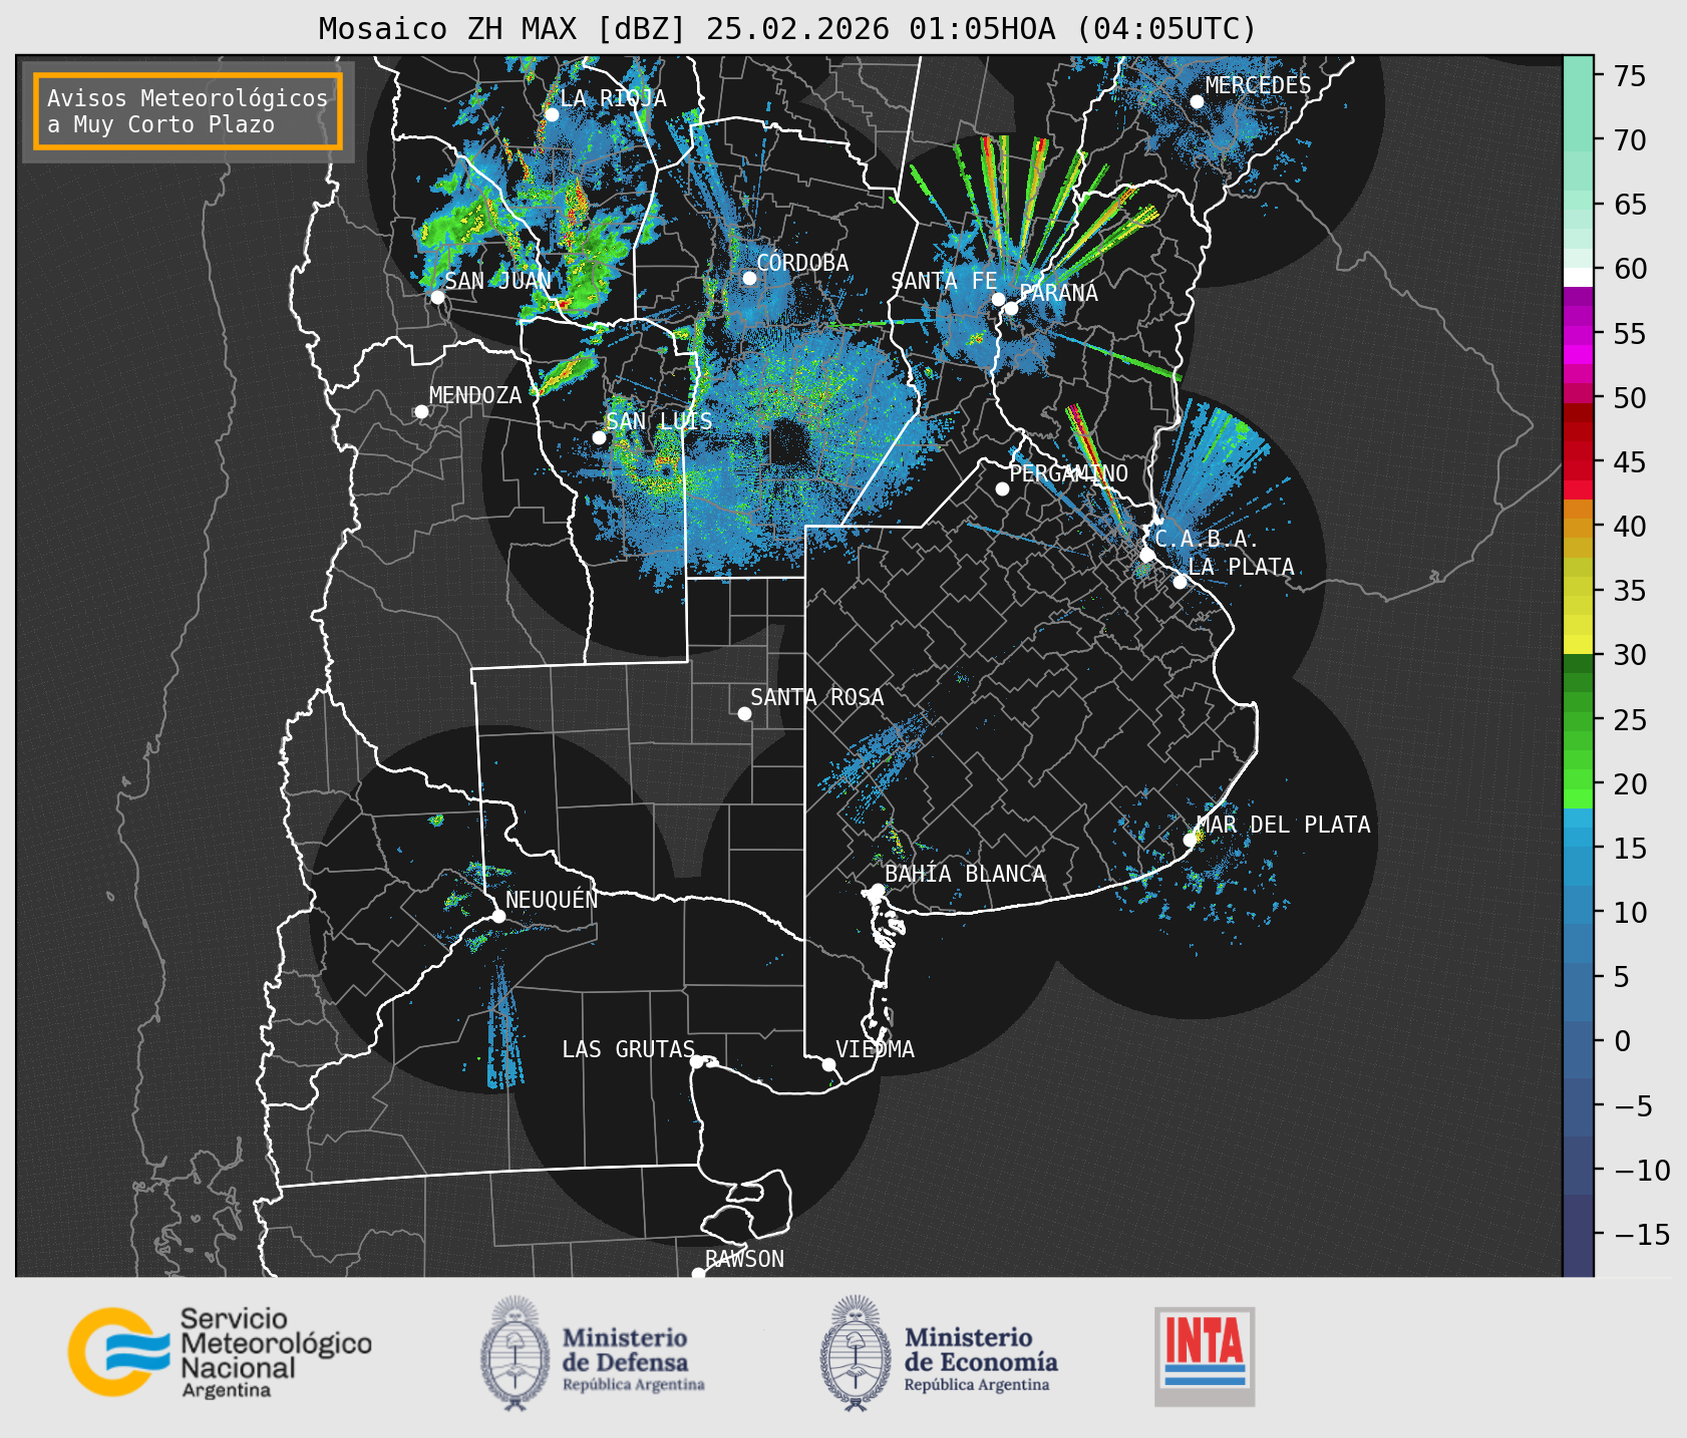Click the Mercedes city marker dot

tap(1197, 102)
